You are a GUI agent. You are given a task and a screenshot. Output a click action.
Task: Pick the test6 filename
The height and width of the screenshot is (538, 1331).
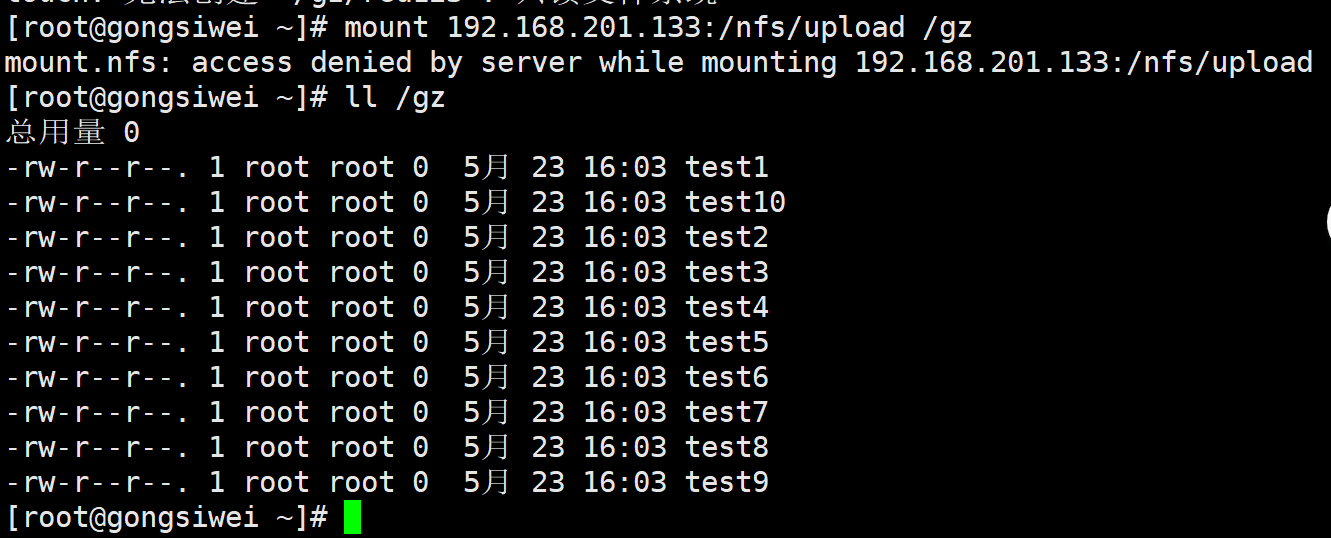727,378
